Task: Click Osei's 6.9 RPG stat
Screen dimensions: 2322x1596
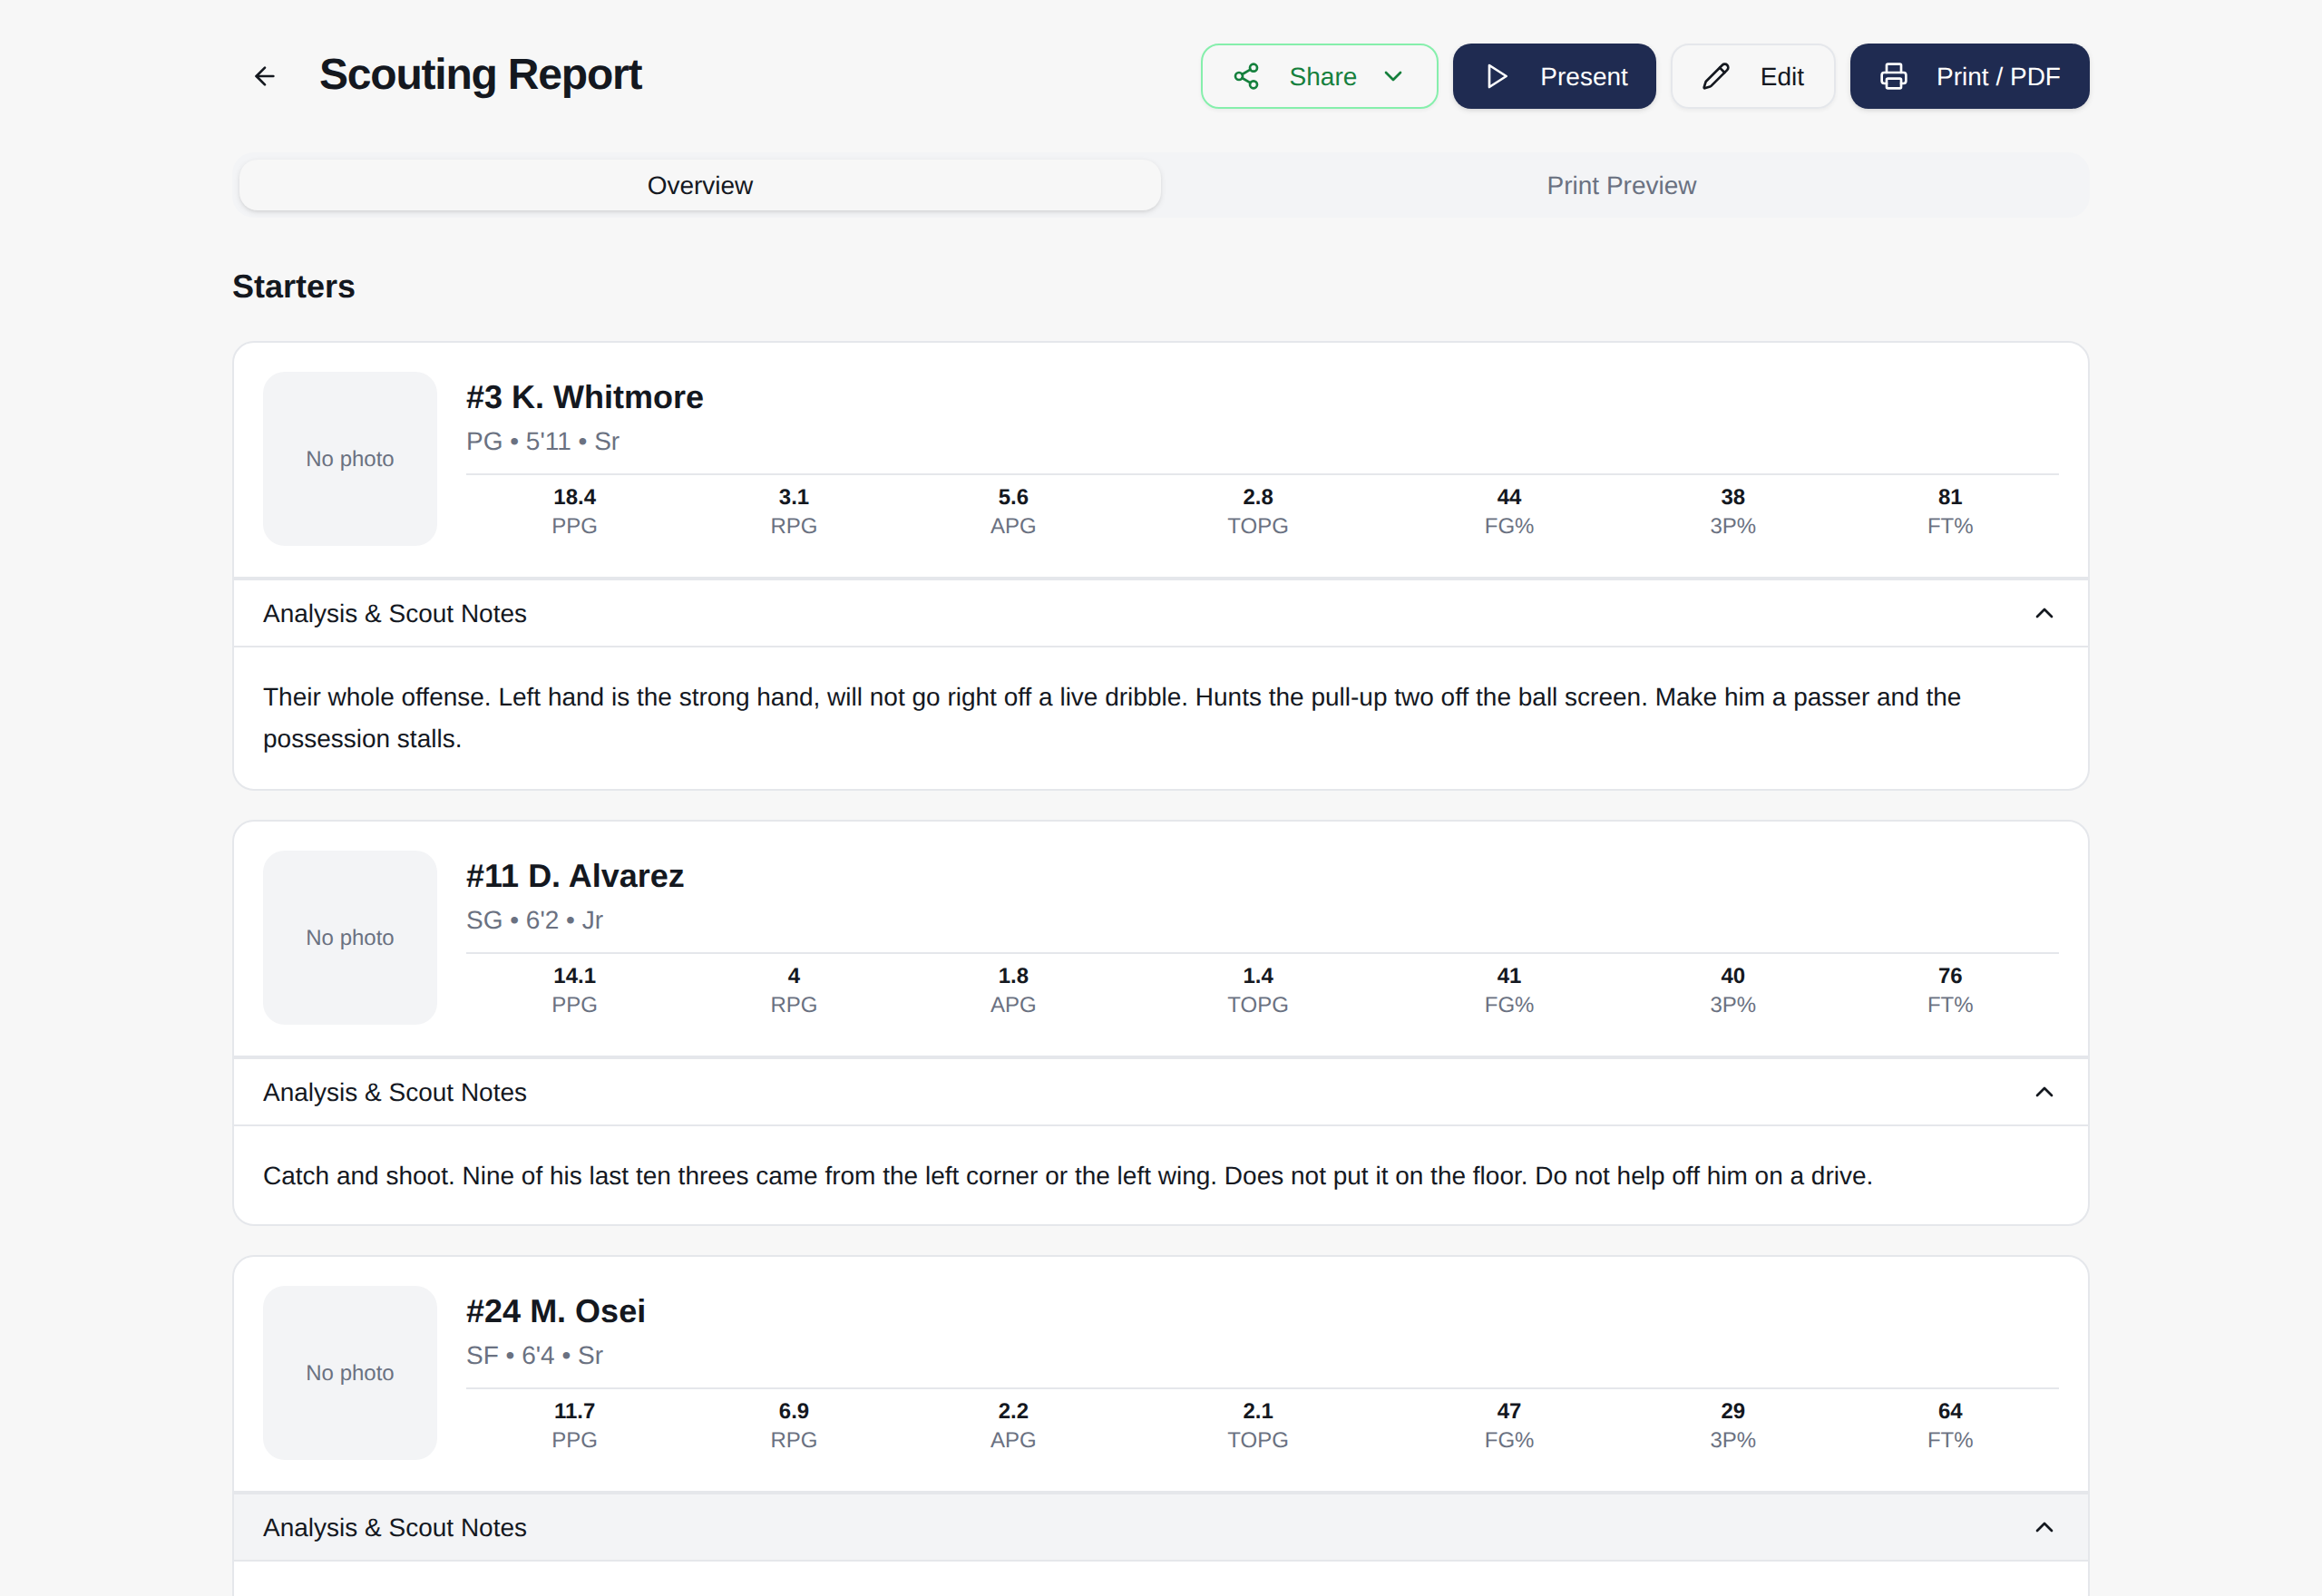Action: (x=794, y=1425)
